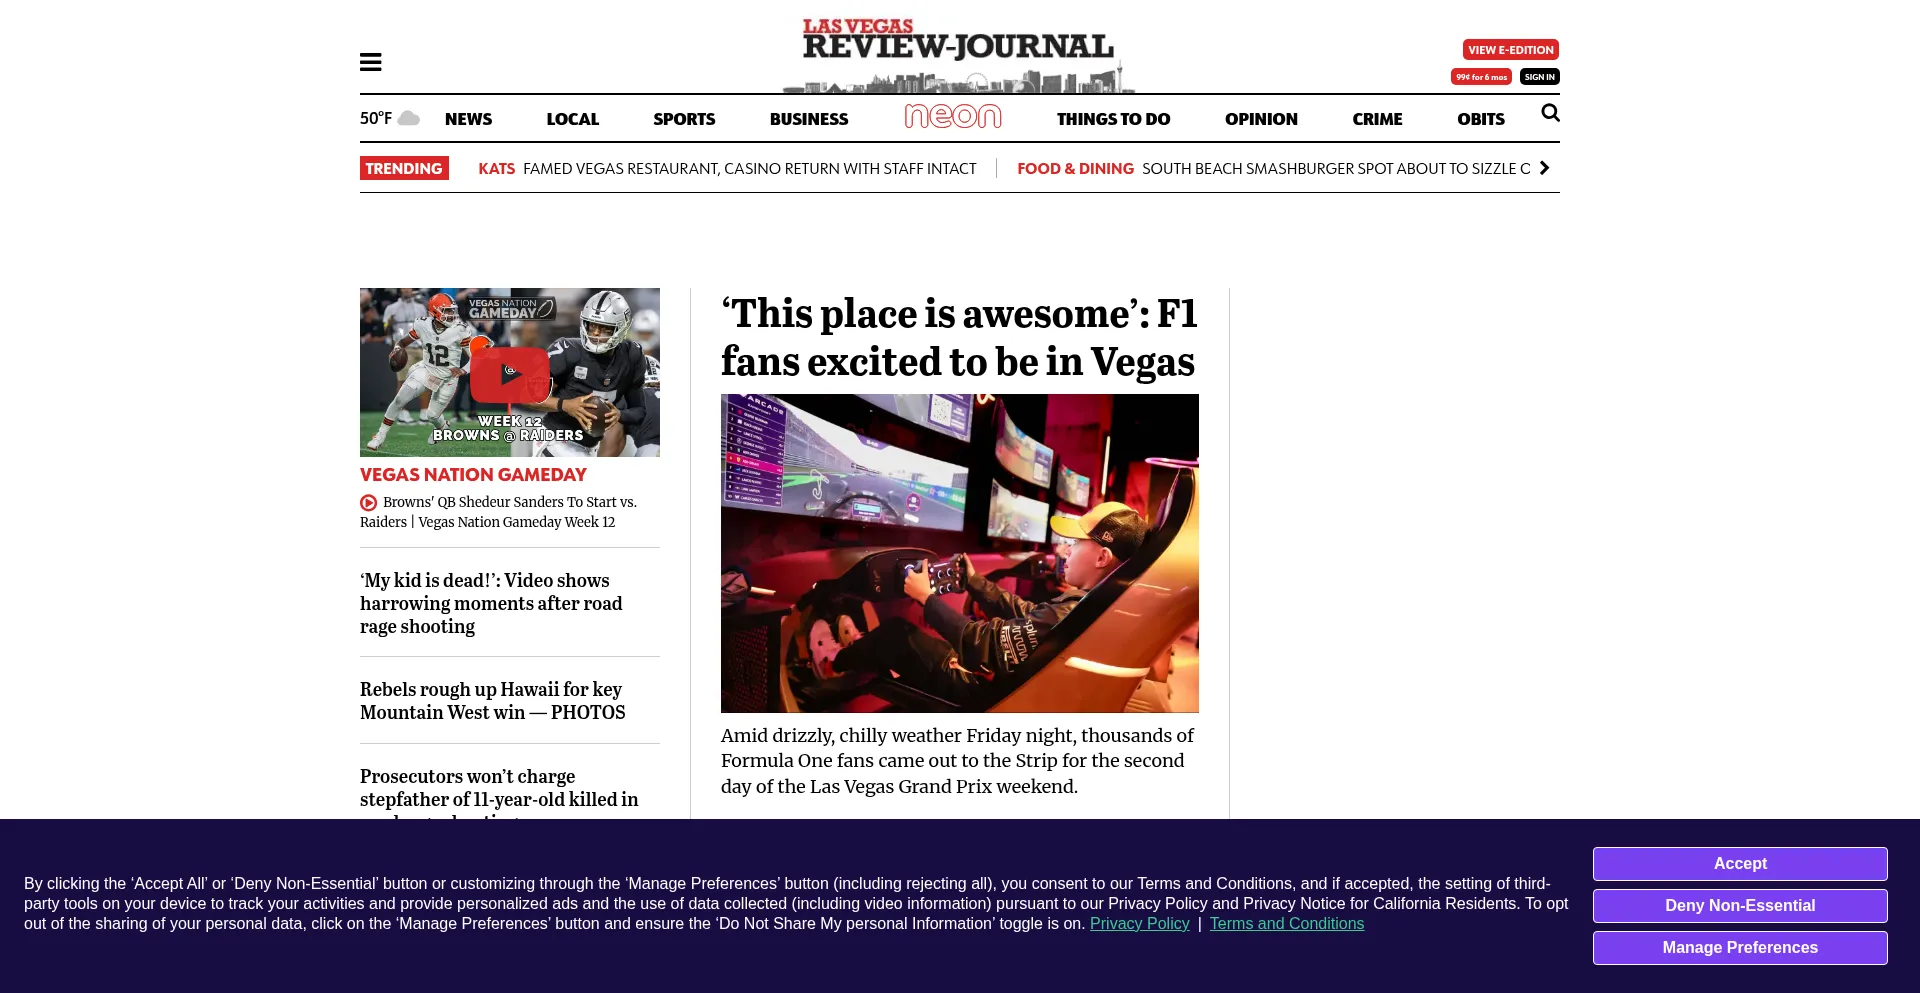
Task: Click the View E-Edition button
Action: (x=1510, y=50)
